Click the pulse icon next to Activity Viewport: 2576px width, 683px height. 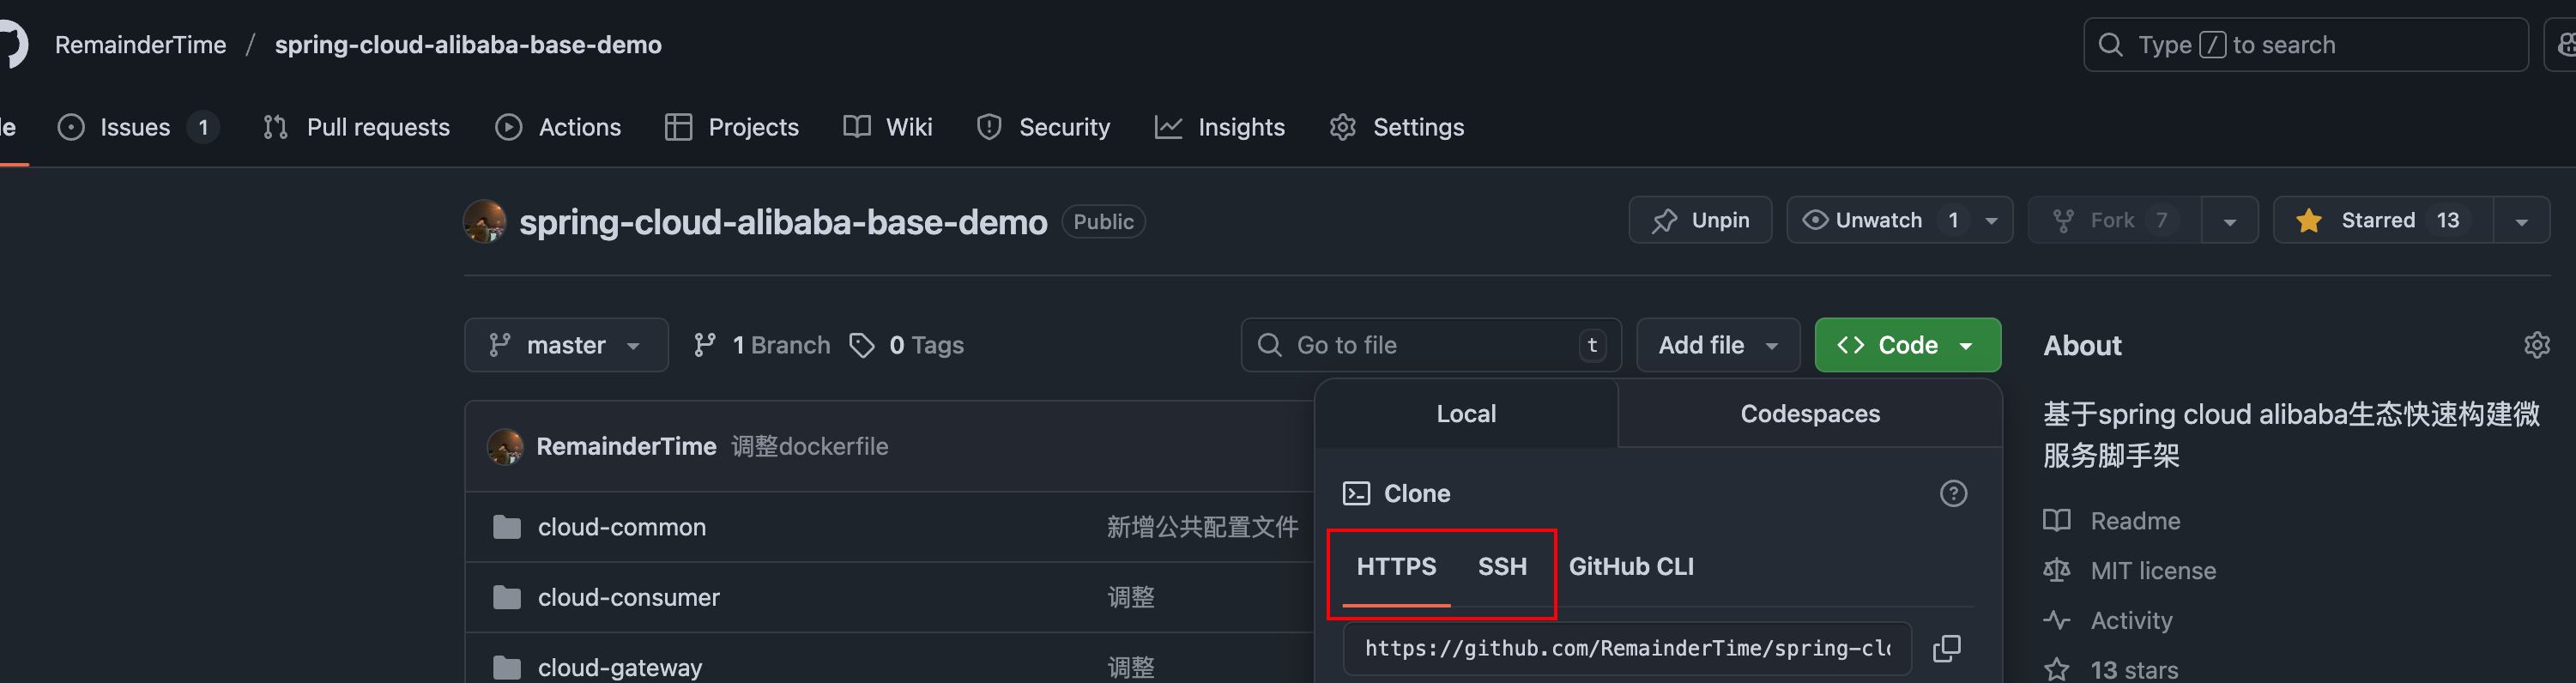2057,620
